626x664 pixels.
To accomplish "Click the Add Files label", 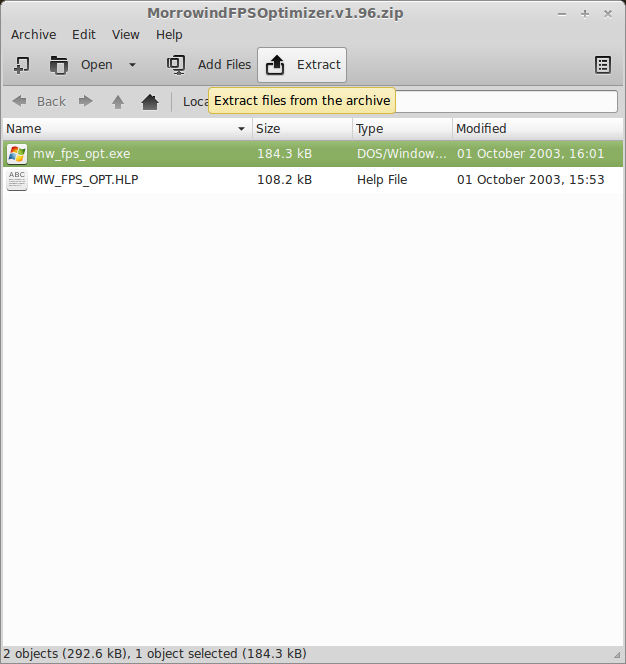I will pyautogui.click(x=224, y=64).
